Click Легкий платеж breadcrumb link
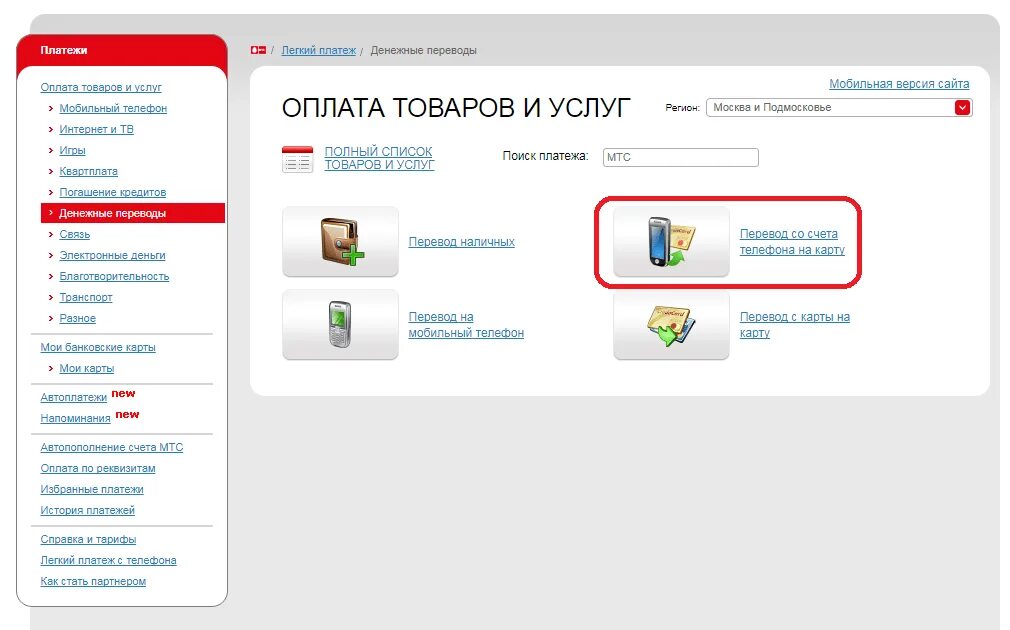 318,50
